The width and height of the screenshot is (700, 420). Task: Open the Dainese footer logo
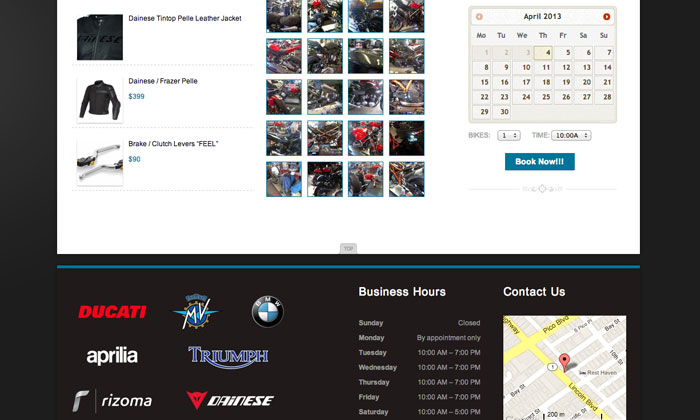(x=230, y=401)
